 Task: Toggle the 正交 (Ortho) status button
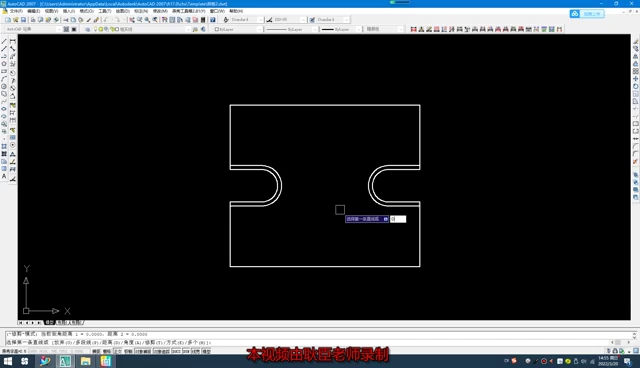[x=118, y=351]
